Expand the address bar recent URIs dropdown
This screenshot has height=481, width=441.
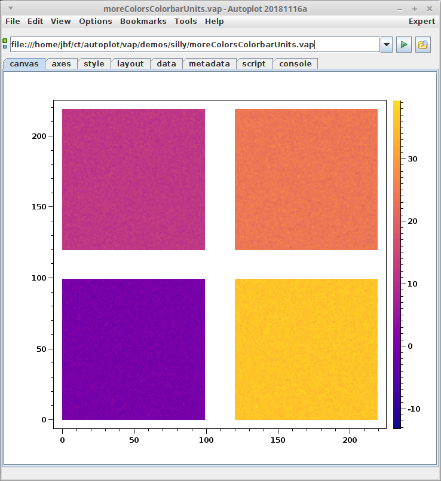(x=386, y=45)
